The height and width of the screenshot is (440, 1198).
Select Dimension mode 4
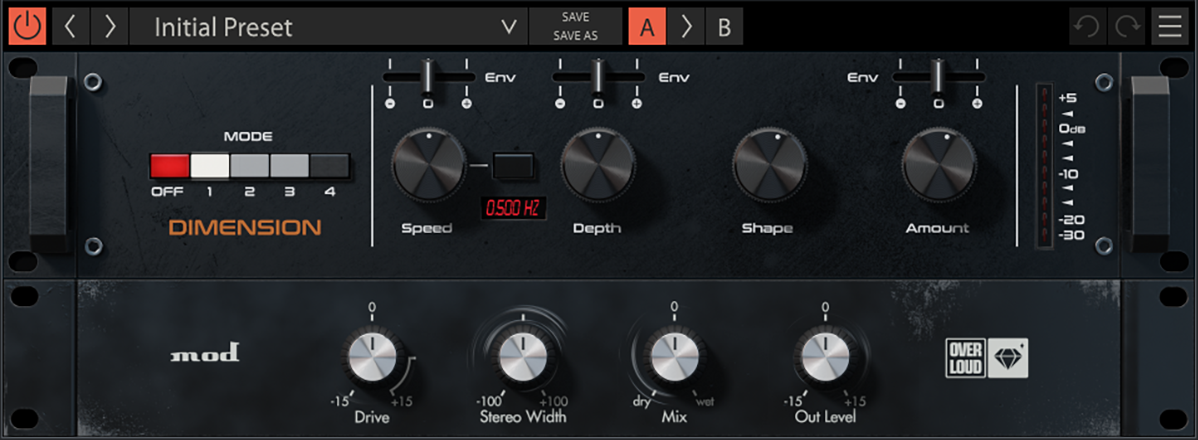[329, 165]
